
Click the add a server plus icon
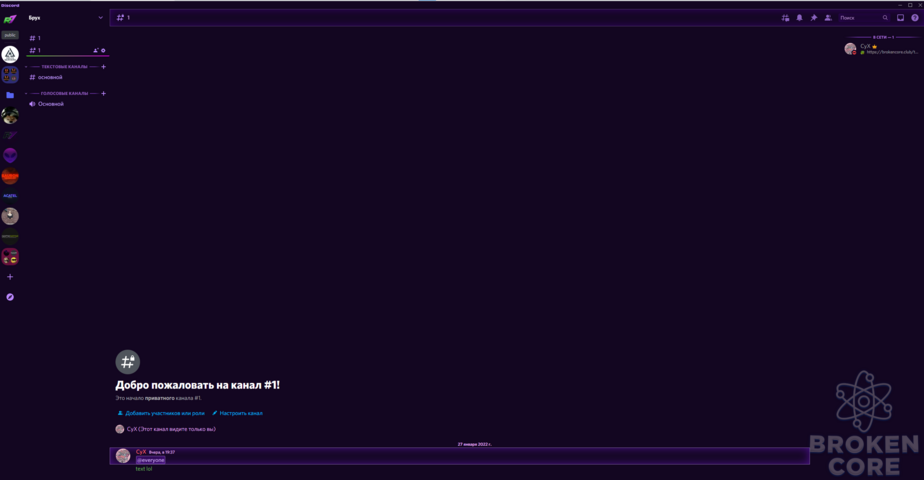[x=10, y=277]
